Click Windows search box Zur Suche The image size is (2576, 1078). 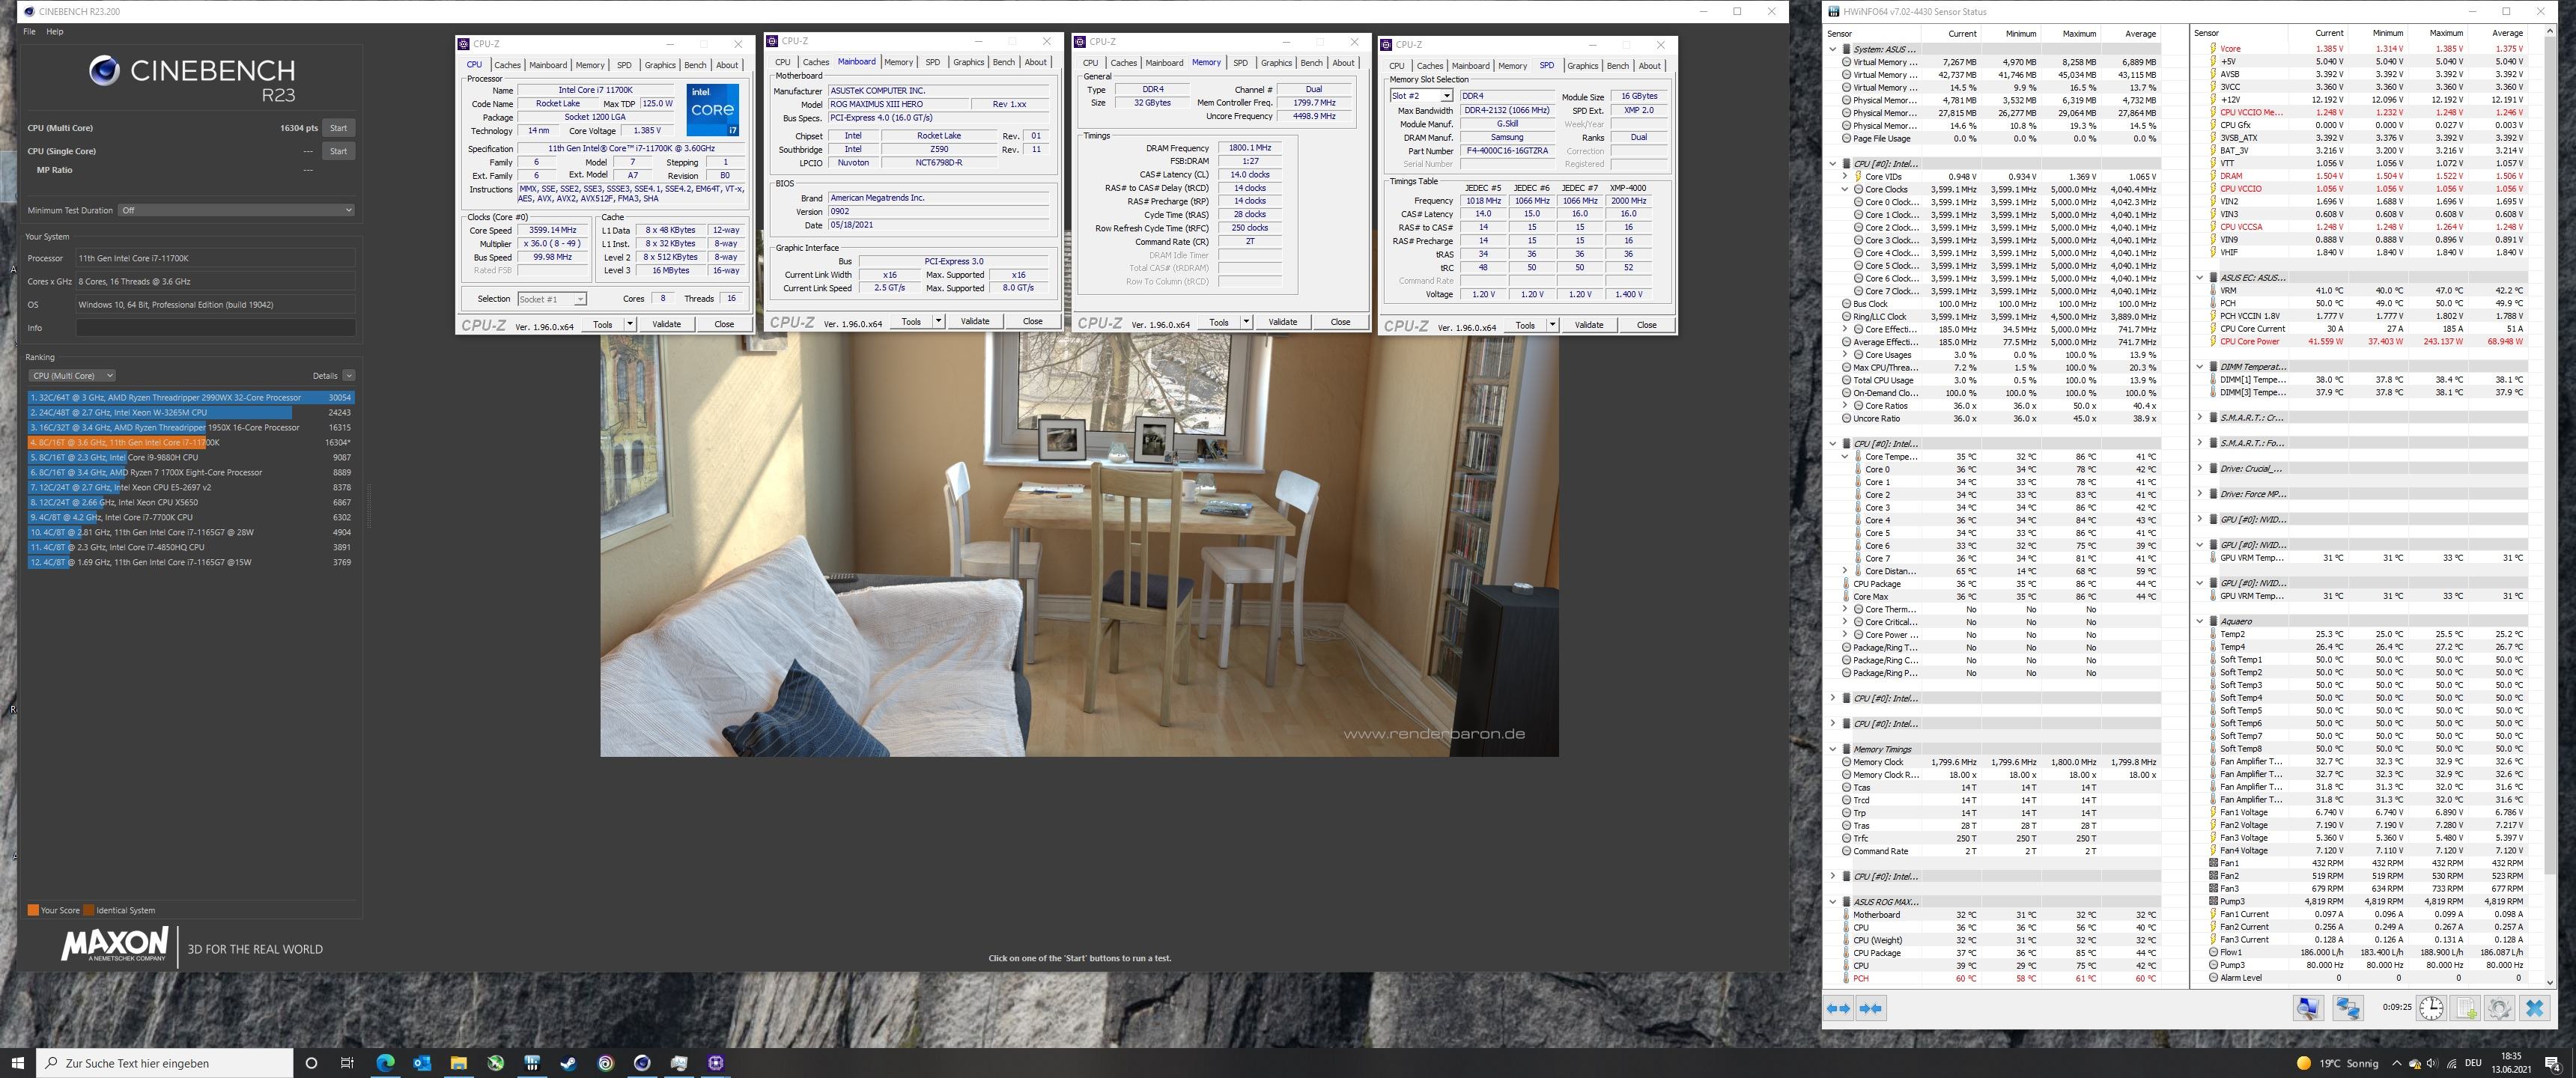tap(165, 1062)
